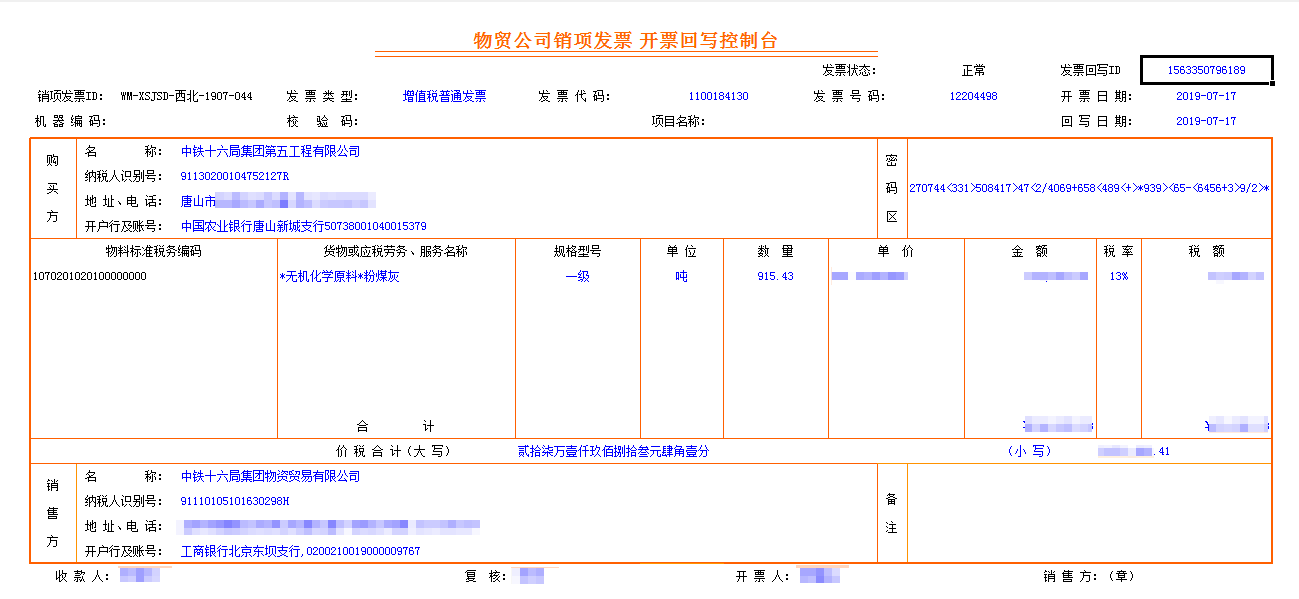Click the 销售方:(章) label
The width and height of the screenshot is (1299, 599).
pyautogui.click(x=1088, y=576)
